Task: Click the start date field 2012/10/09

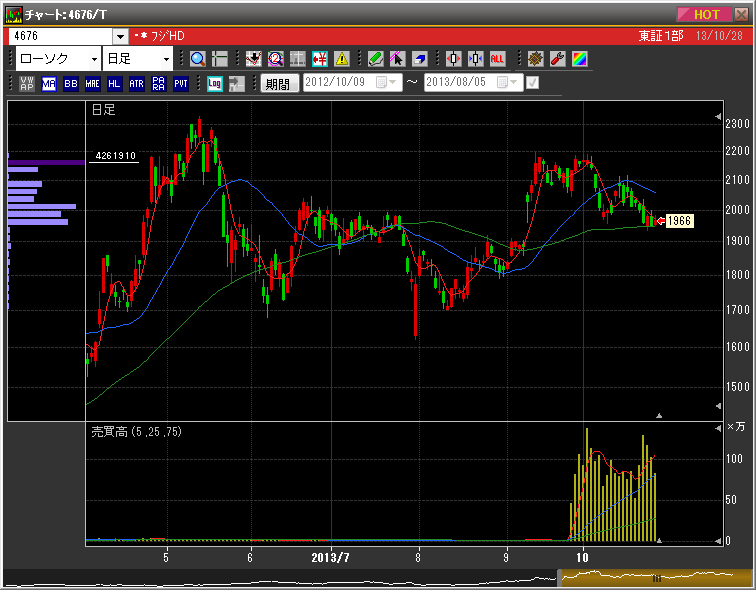Action: click(x=338, y=84)
